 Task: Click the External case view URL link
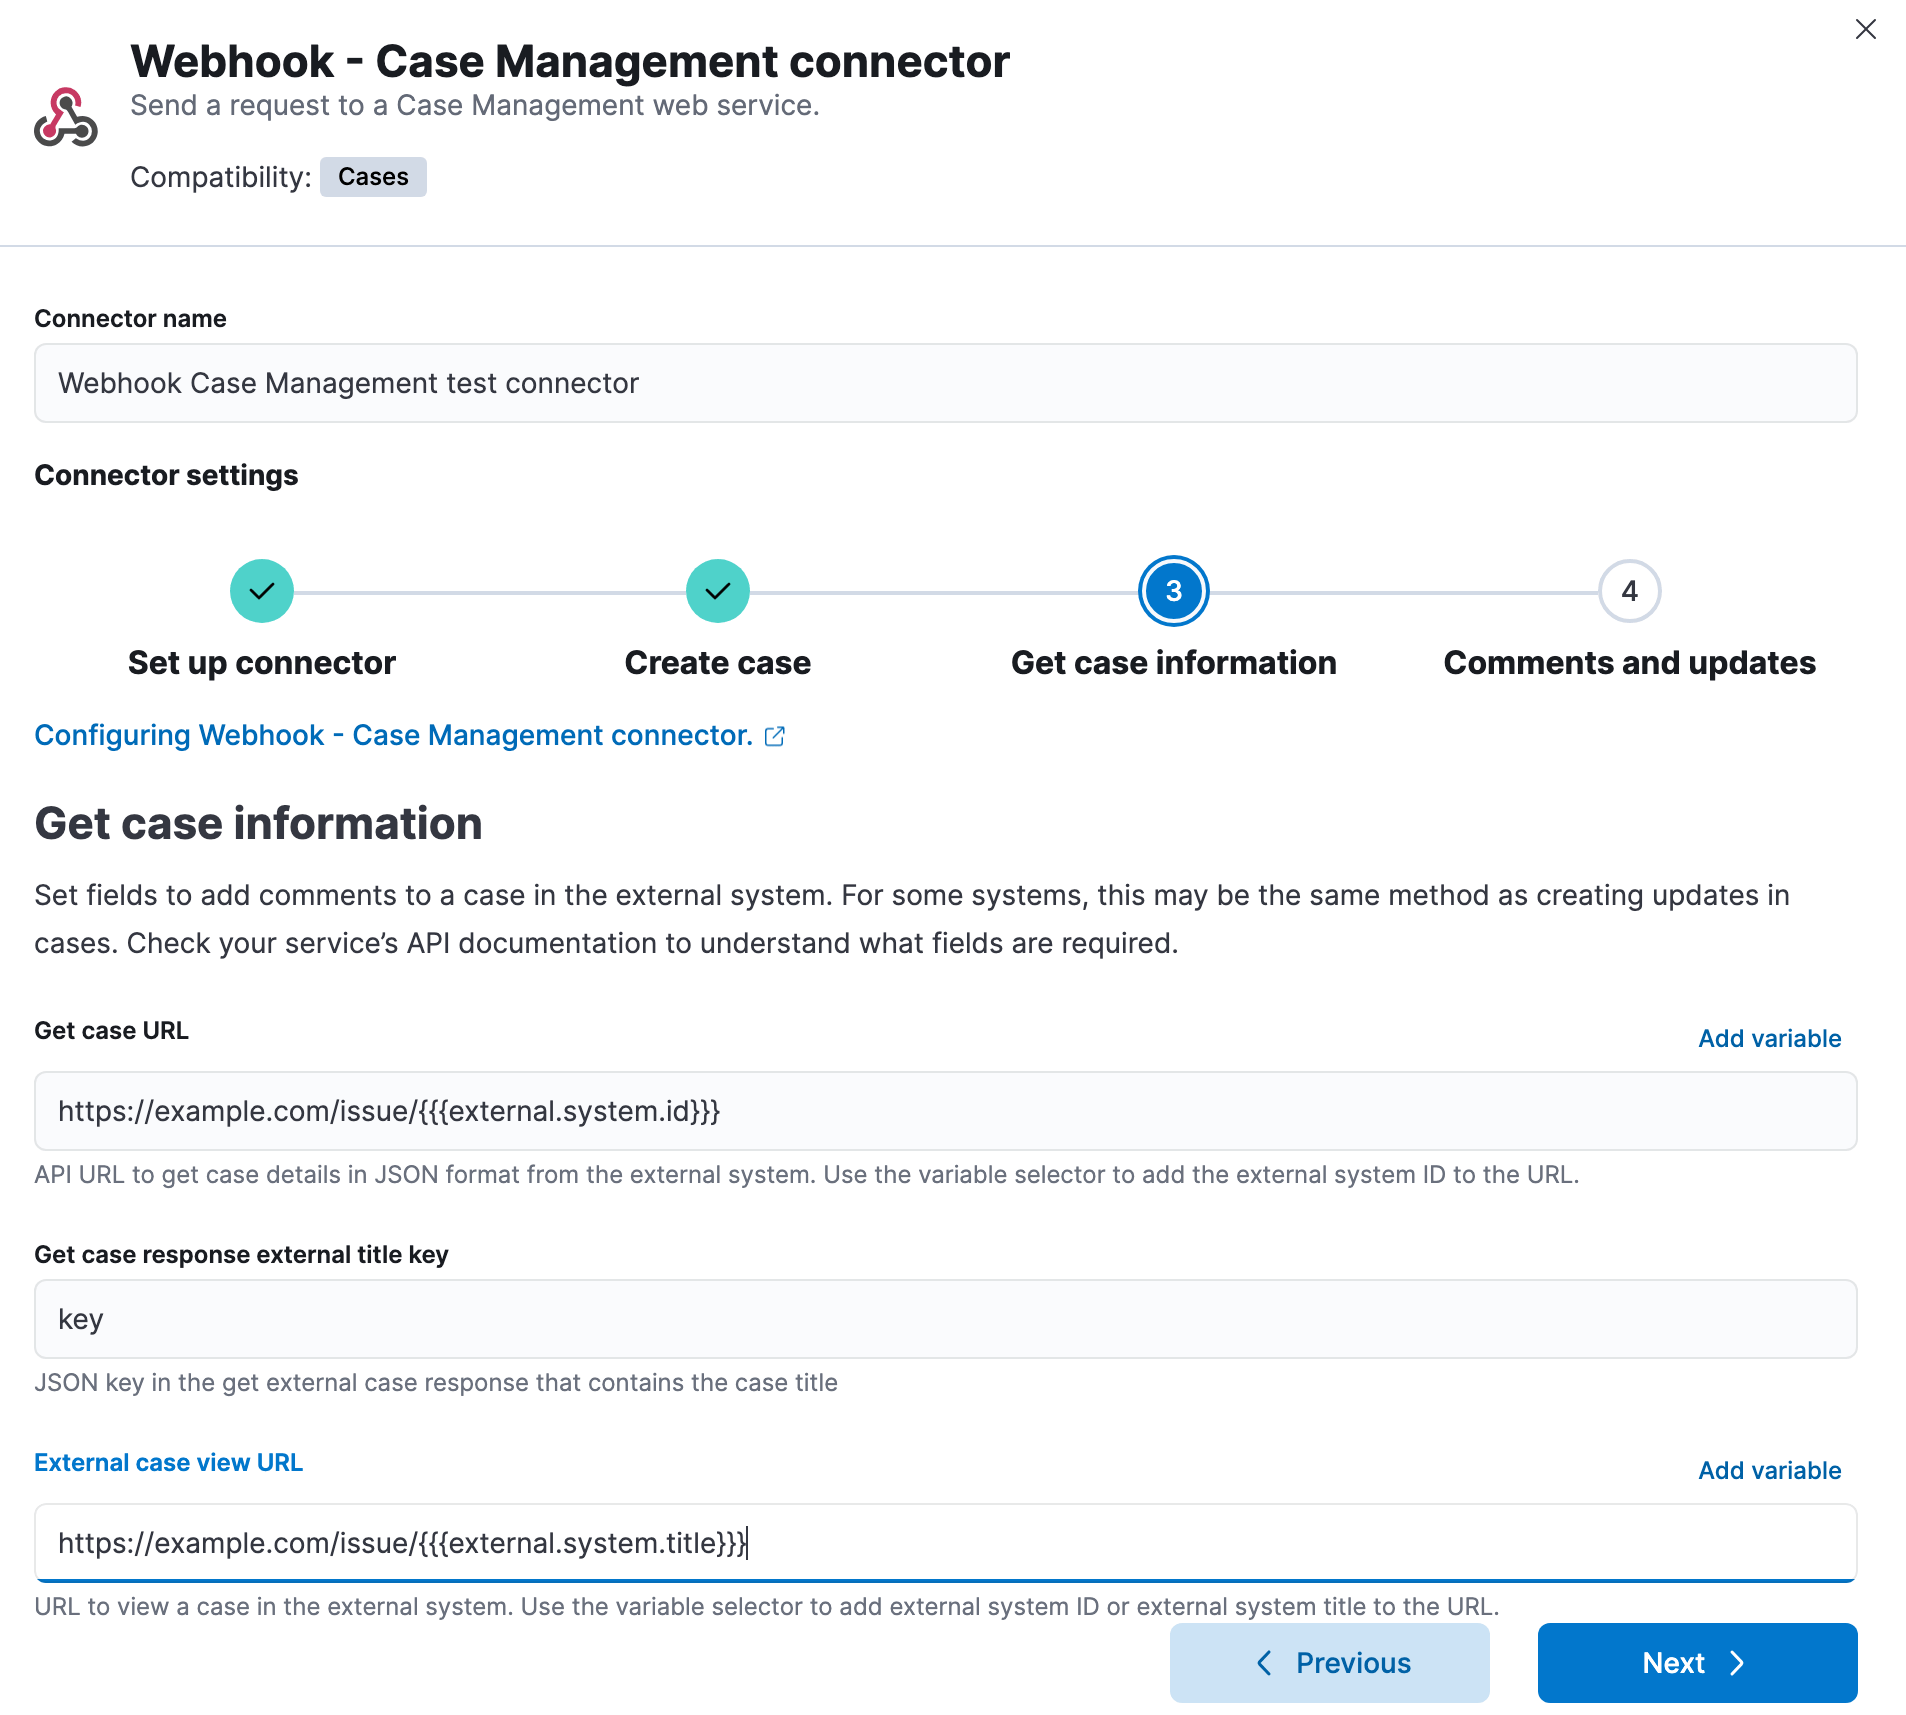click(x=168, y=1462)
